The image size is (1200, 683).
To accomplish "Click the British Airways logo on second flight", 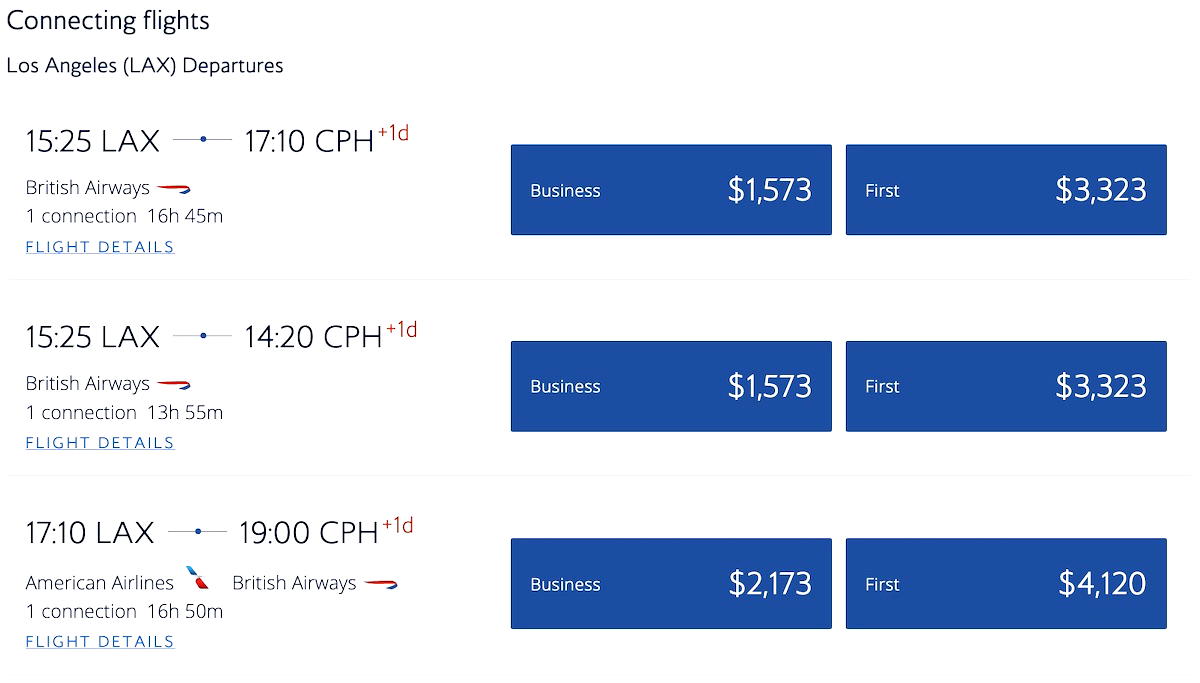I will 175,383.
